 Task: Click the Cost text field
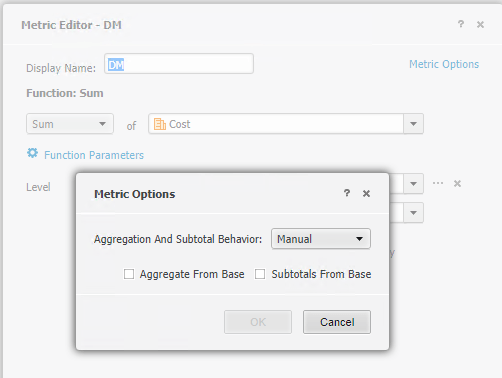(x=276, y=124)
